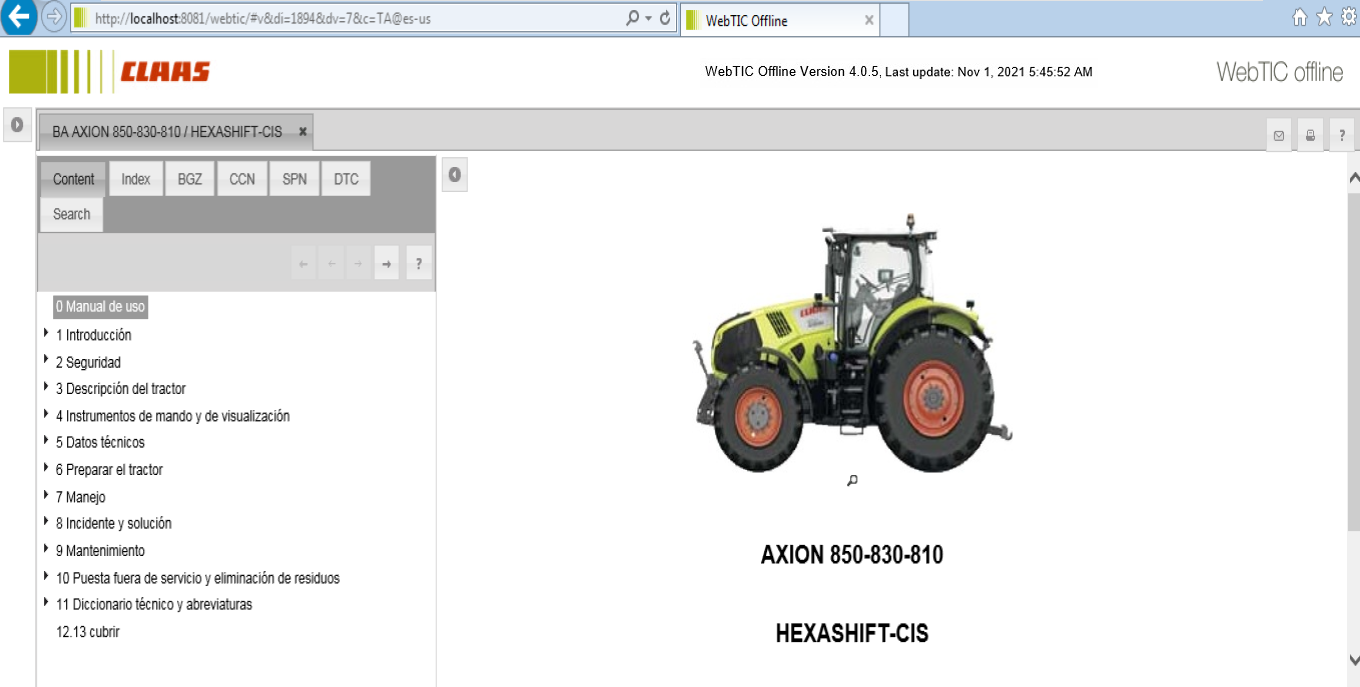The height and width of the screenshot is (687, 1360).
Task: Click the AXION 850-830-810 heading text
Action: tap(852, 555)
